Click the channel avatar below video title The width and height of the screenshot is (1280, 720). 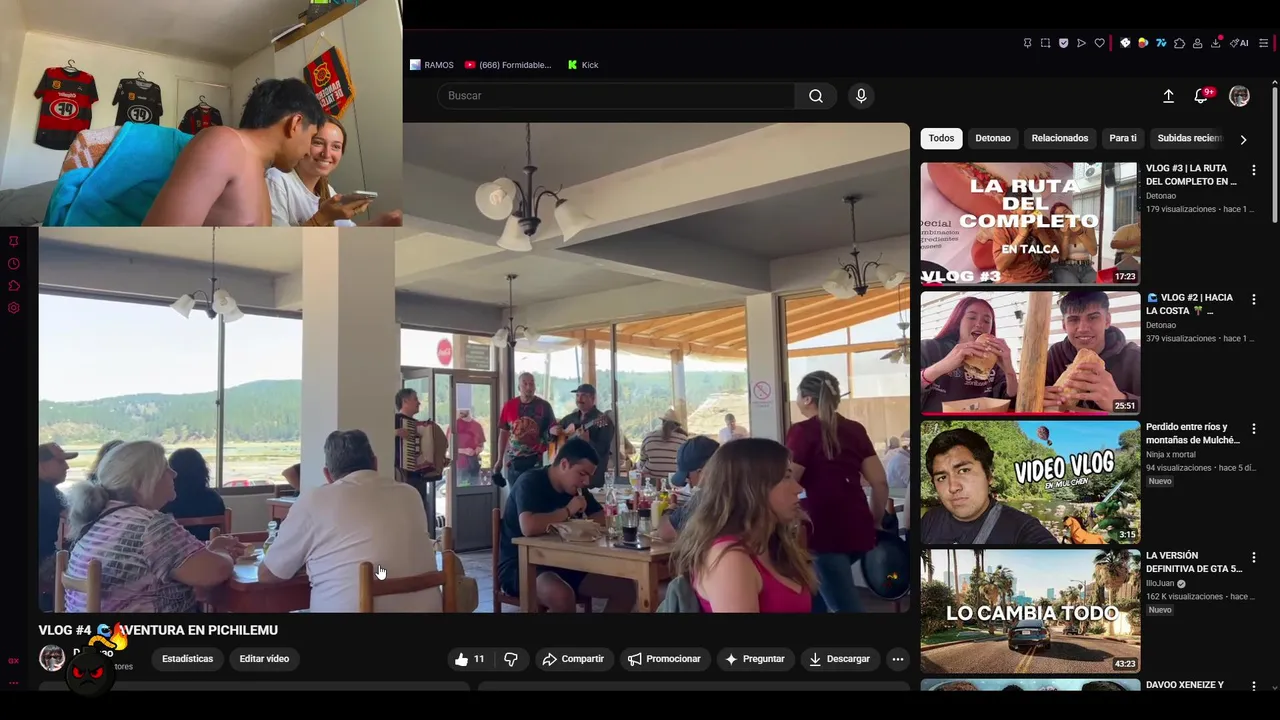click(x=51, y=658)
